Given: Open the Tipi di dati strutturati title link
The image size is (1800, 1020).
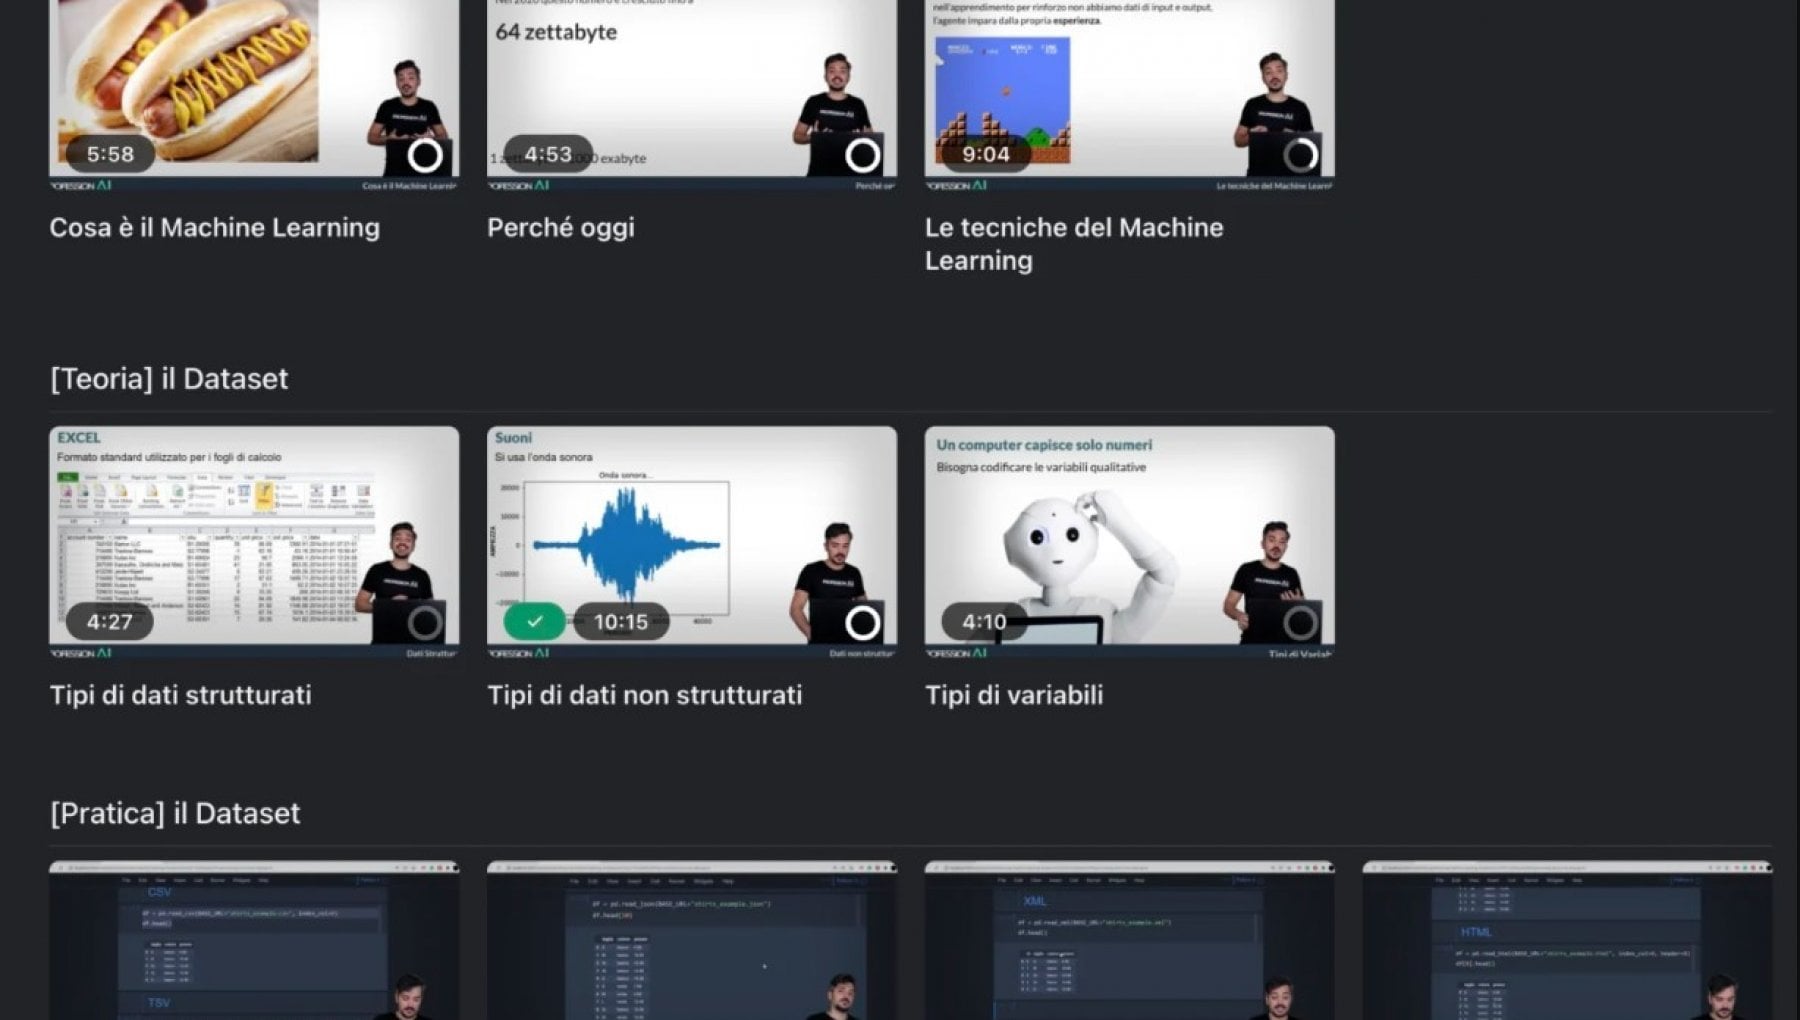Looking at the screenshot, I should coord(181,695).
